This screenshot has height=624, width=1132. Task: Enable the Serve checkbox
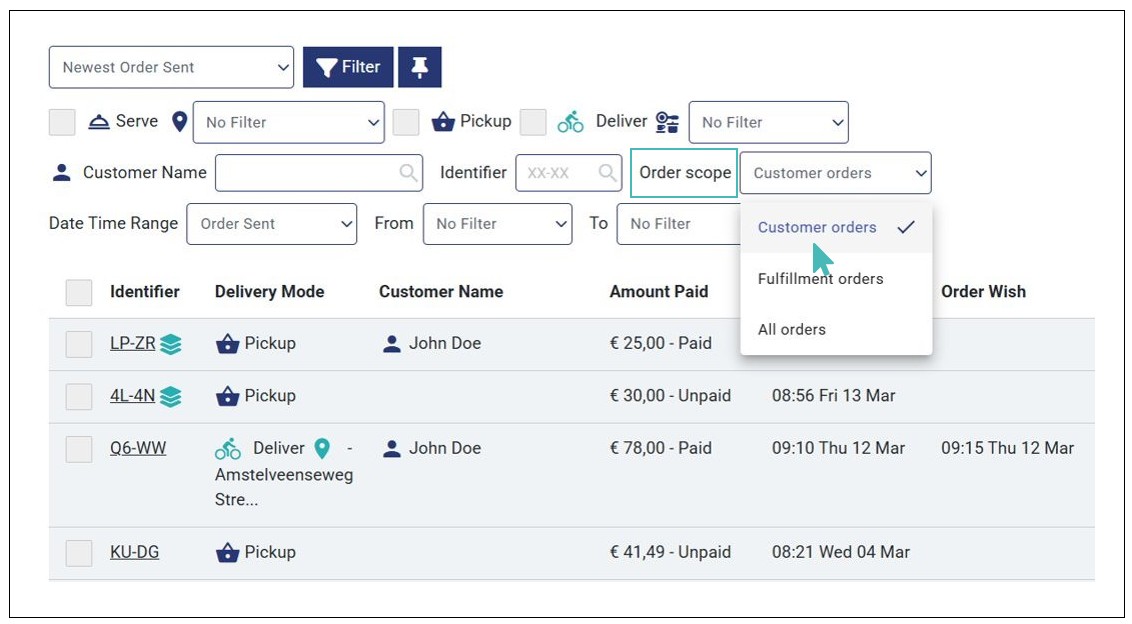pyautogui.click(x=62, y=122)
